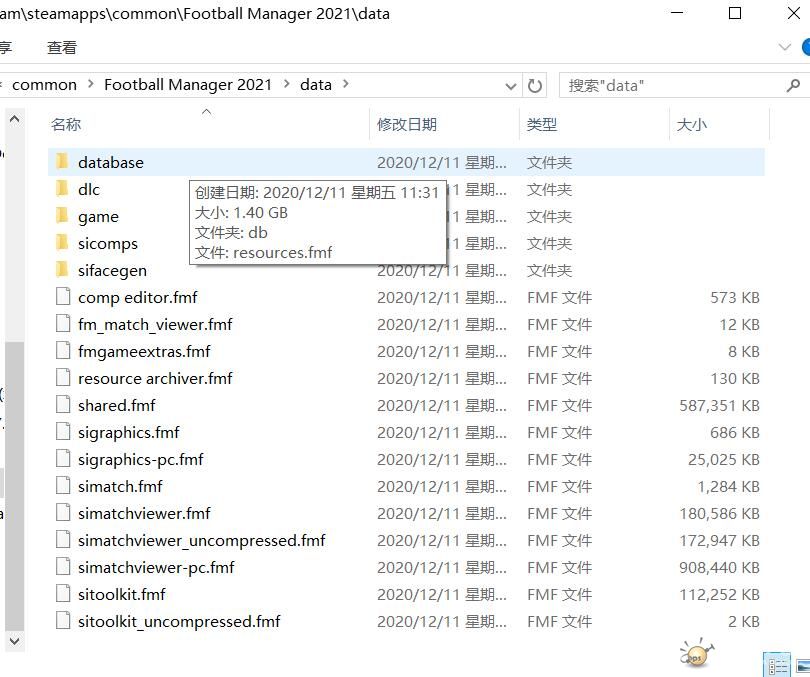This screenshot has height=677, width=810.
Task: Open the game folder icon
Action: click(63, 216)
